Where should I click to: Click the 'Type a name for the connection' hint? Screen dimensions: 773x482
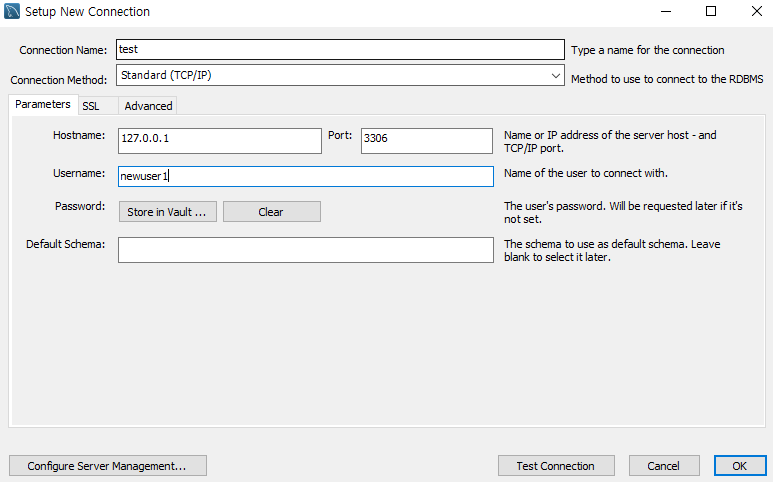tap(648, 50)
